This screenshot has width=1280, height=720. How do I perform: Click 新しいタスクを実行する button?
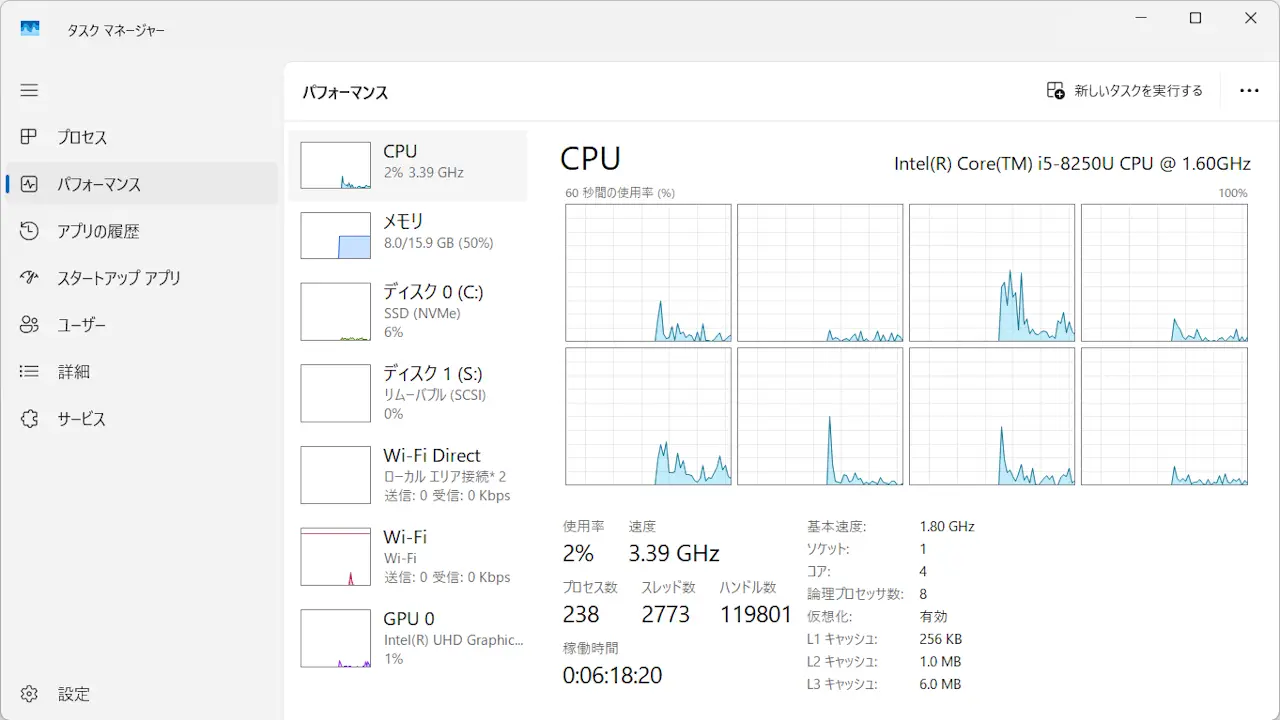[1124, 91]
